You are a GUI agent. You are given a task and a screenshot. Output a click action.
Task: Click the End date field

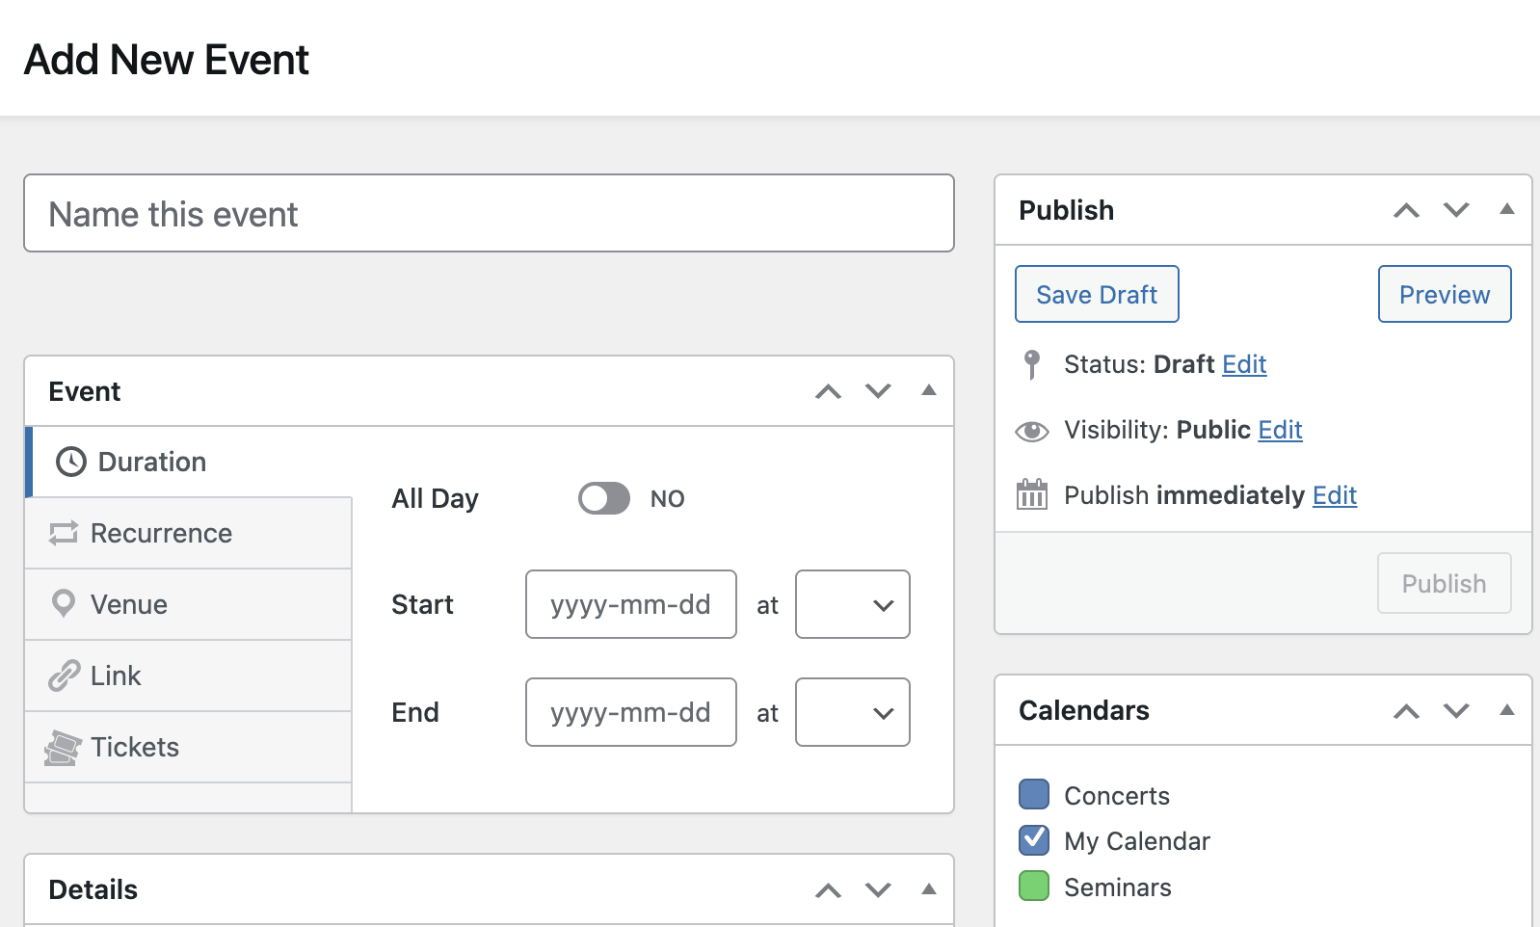click(631, 712)
